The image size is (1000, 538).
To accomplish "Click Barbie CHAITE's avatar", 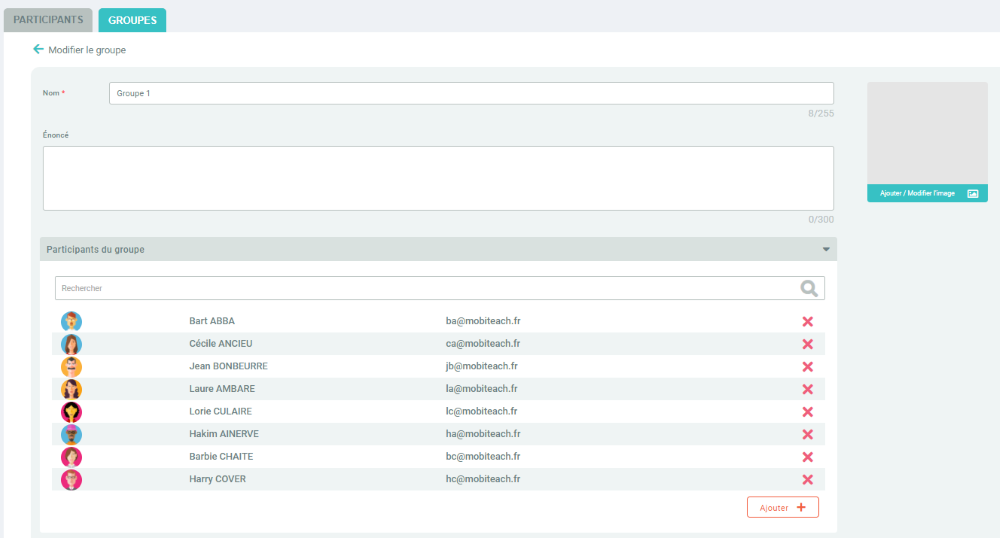I will coord(71,457).
